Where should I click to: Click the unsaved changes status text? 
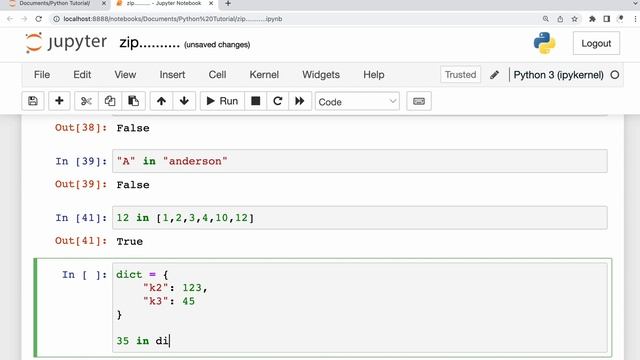tap(217, 44)
